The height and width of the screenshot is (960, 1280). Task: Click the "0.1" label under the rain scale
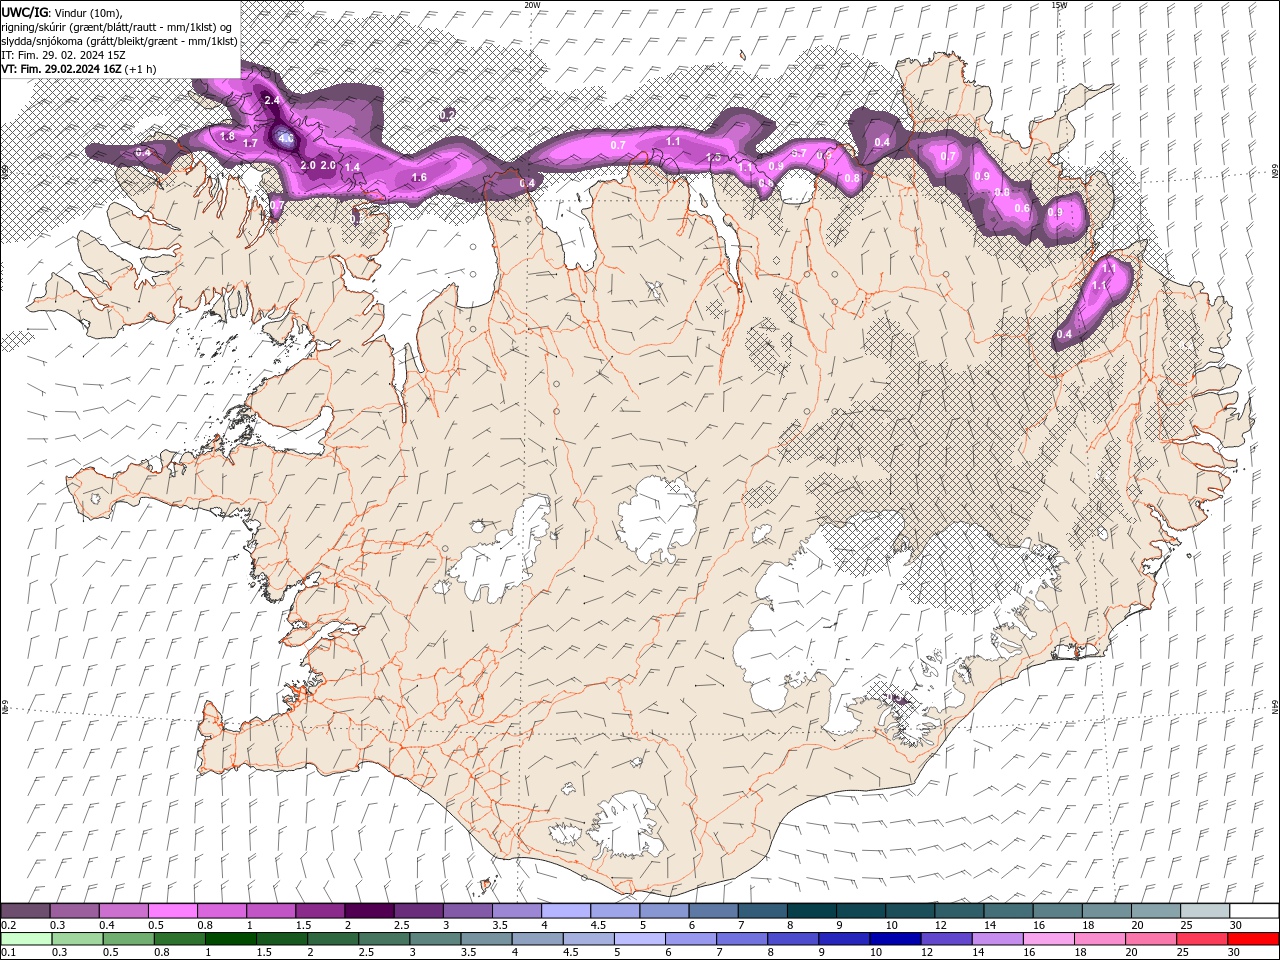tap(8, 953)
